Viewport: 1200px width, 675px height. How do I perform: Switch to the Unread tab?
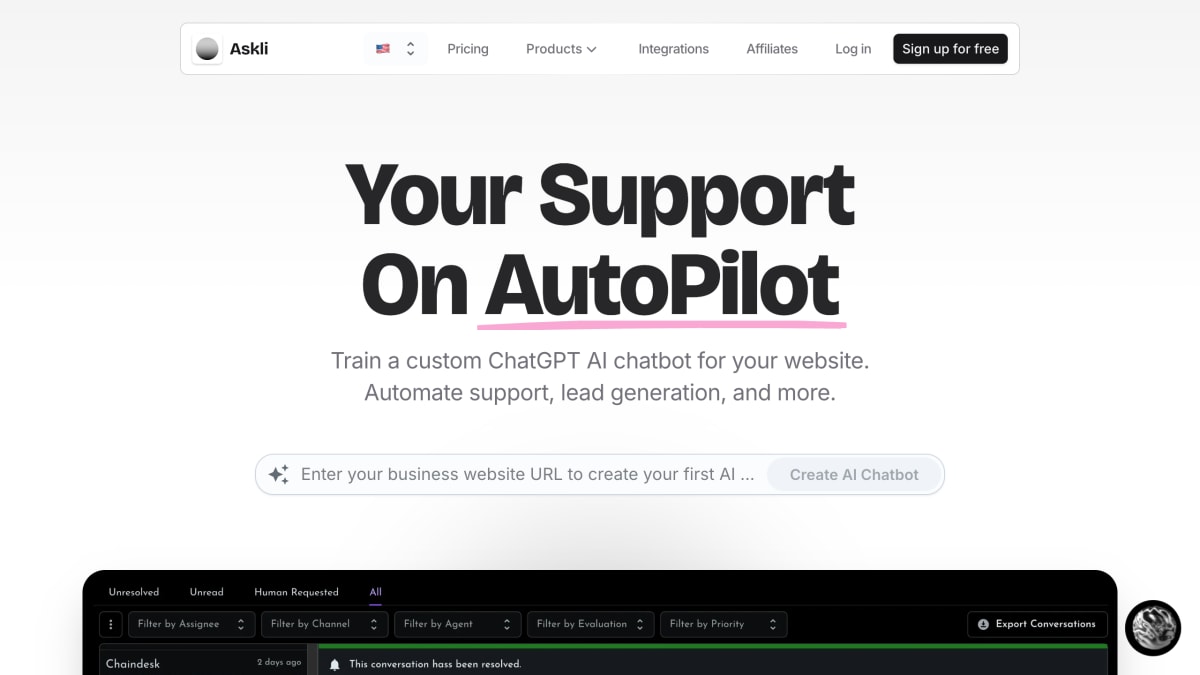point(207,592)
